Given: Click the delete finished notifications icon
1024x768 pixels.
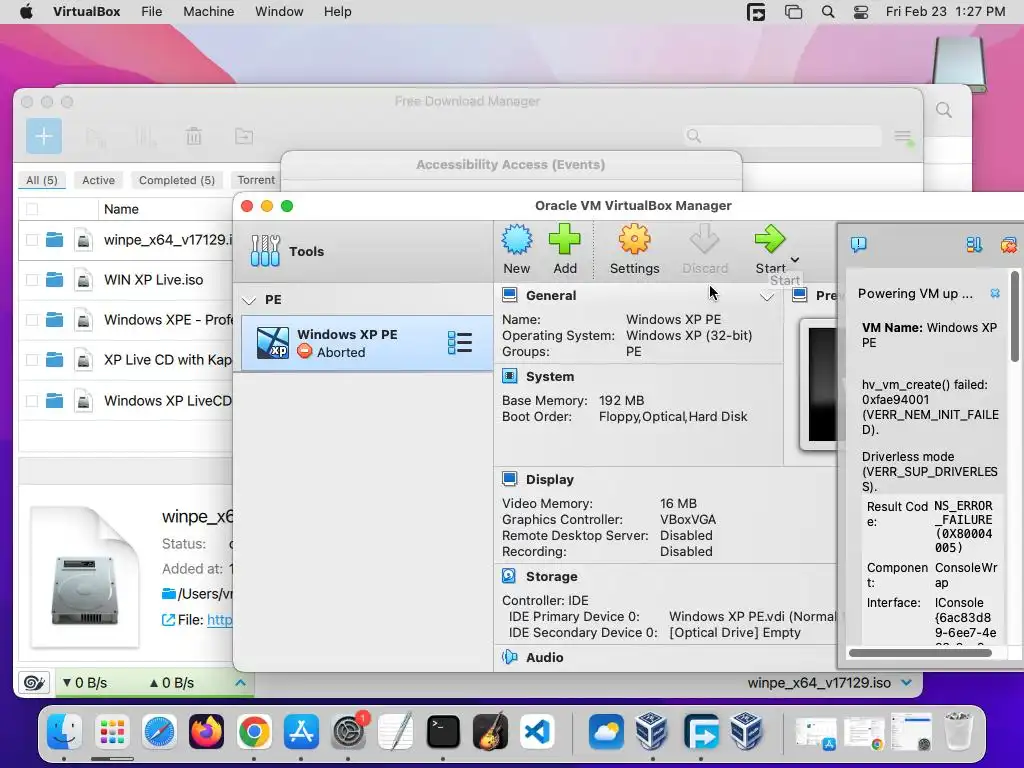Looking at the screenshot, I should click(x=1008, y=245).
